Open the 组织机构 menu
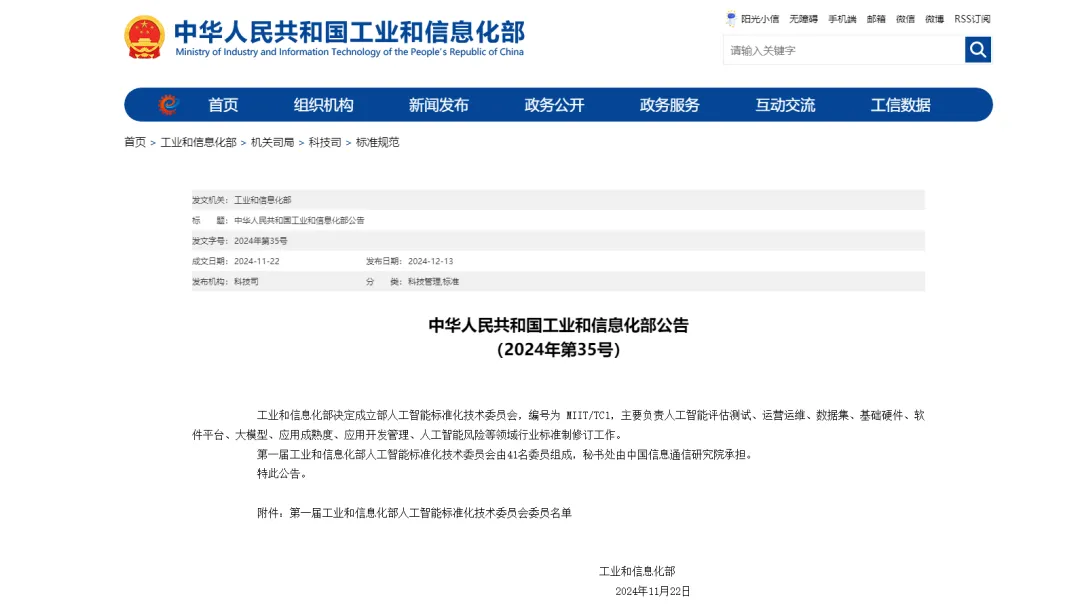 [324, 104]
